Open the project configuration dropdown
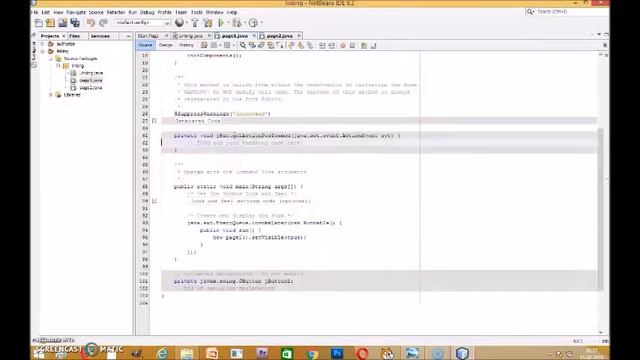Viewport: 640px width, 360px height. (142, 23)
